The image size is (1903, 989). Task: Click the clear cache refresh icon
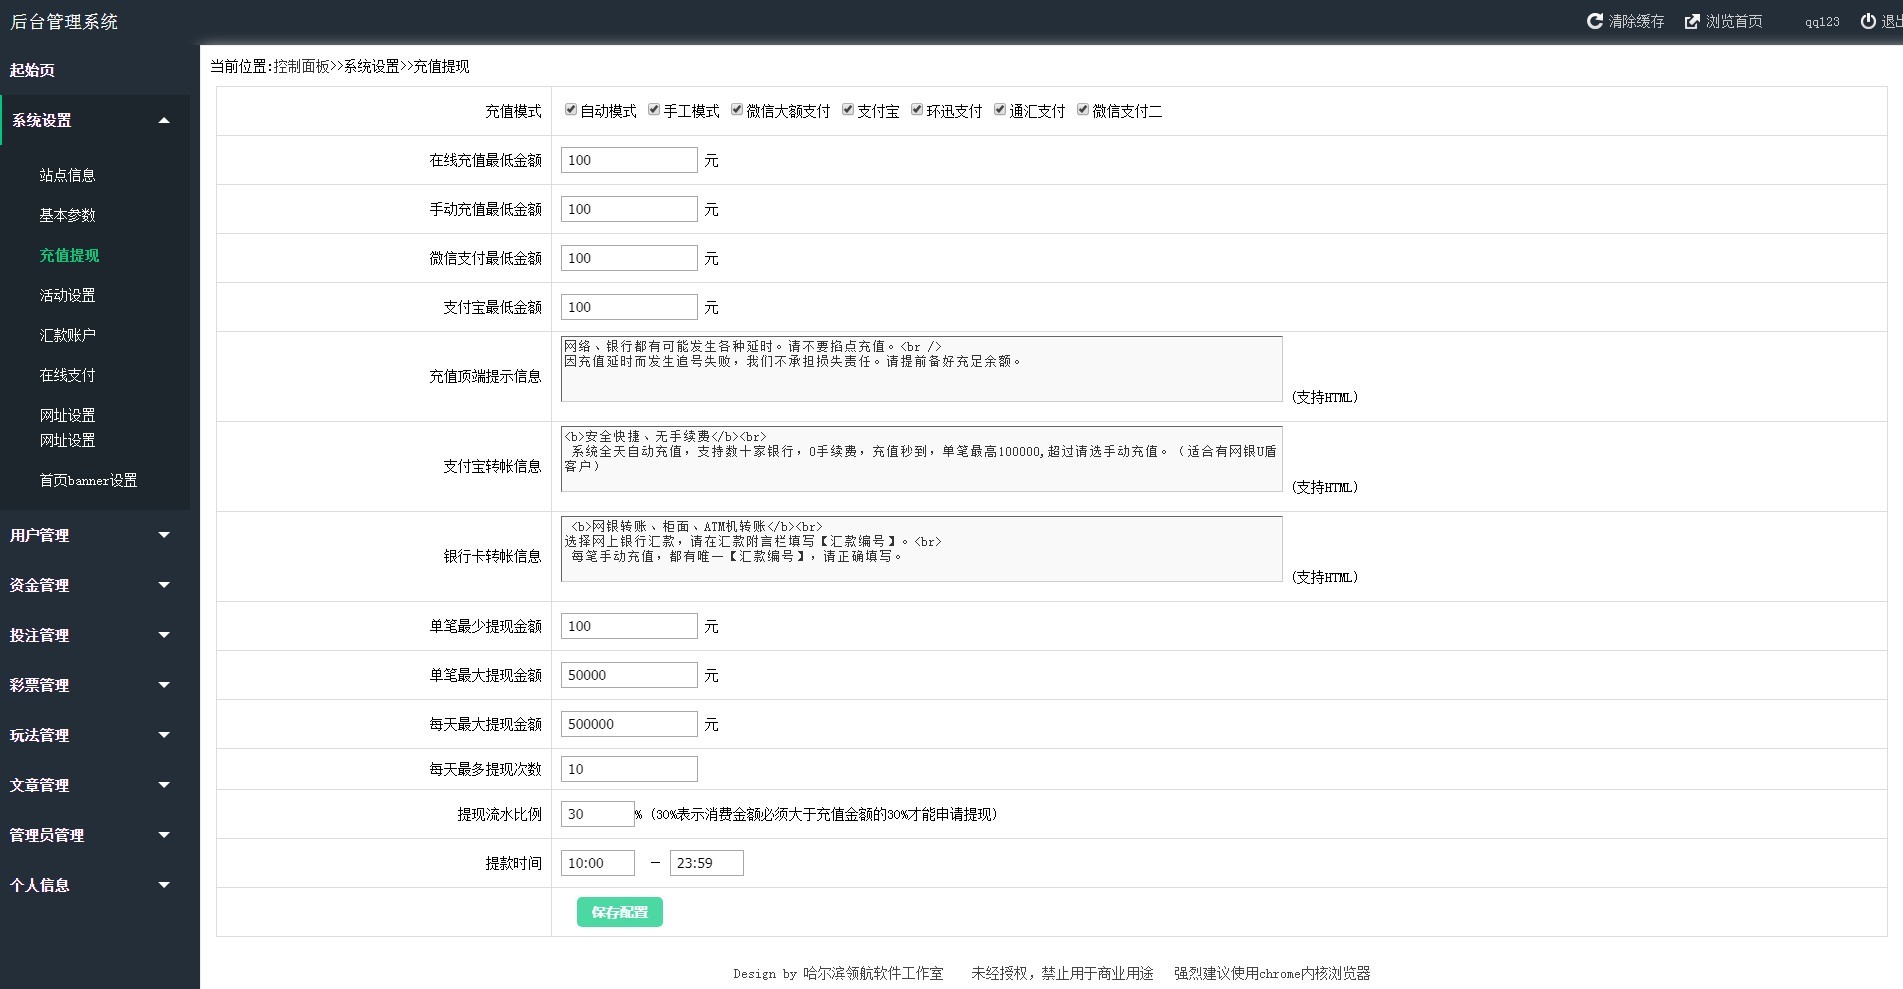[x=1595, y=21]
